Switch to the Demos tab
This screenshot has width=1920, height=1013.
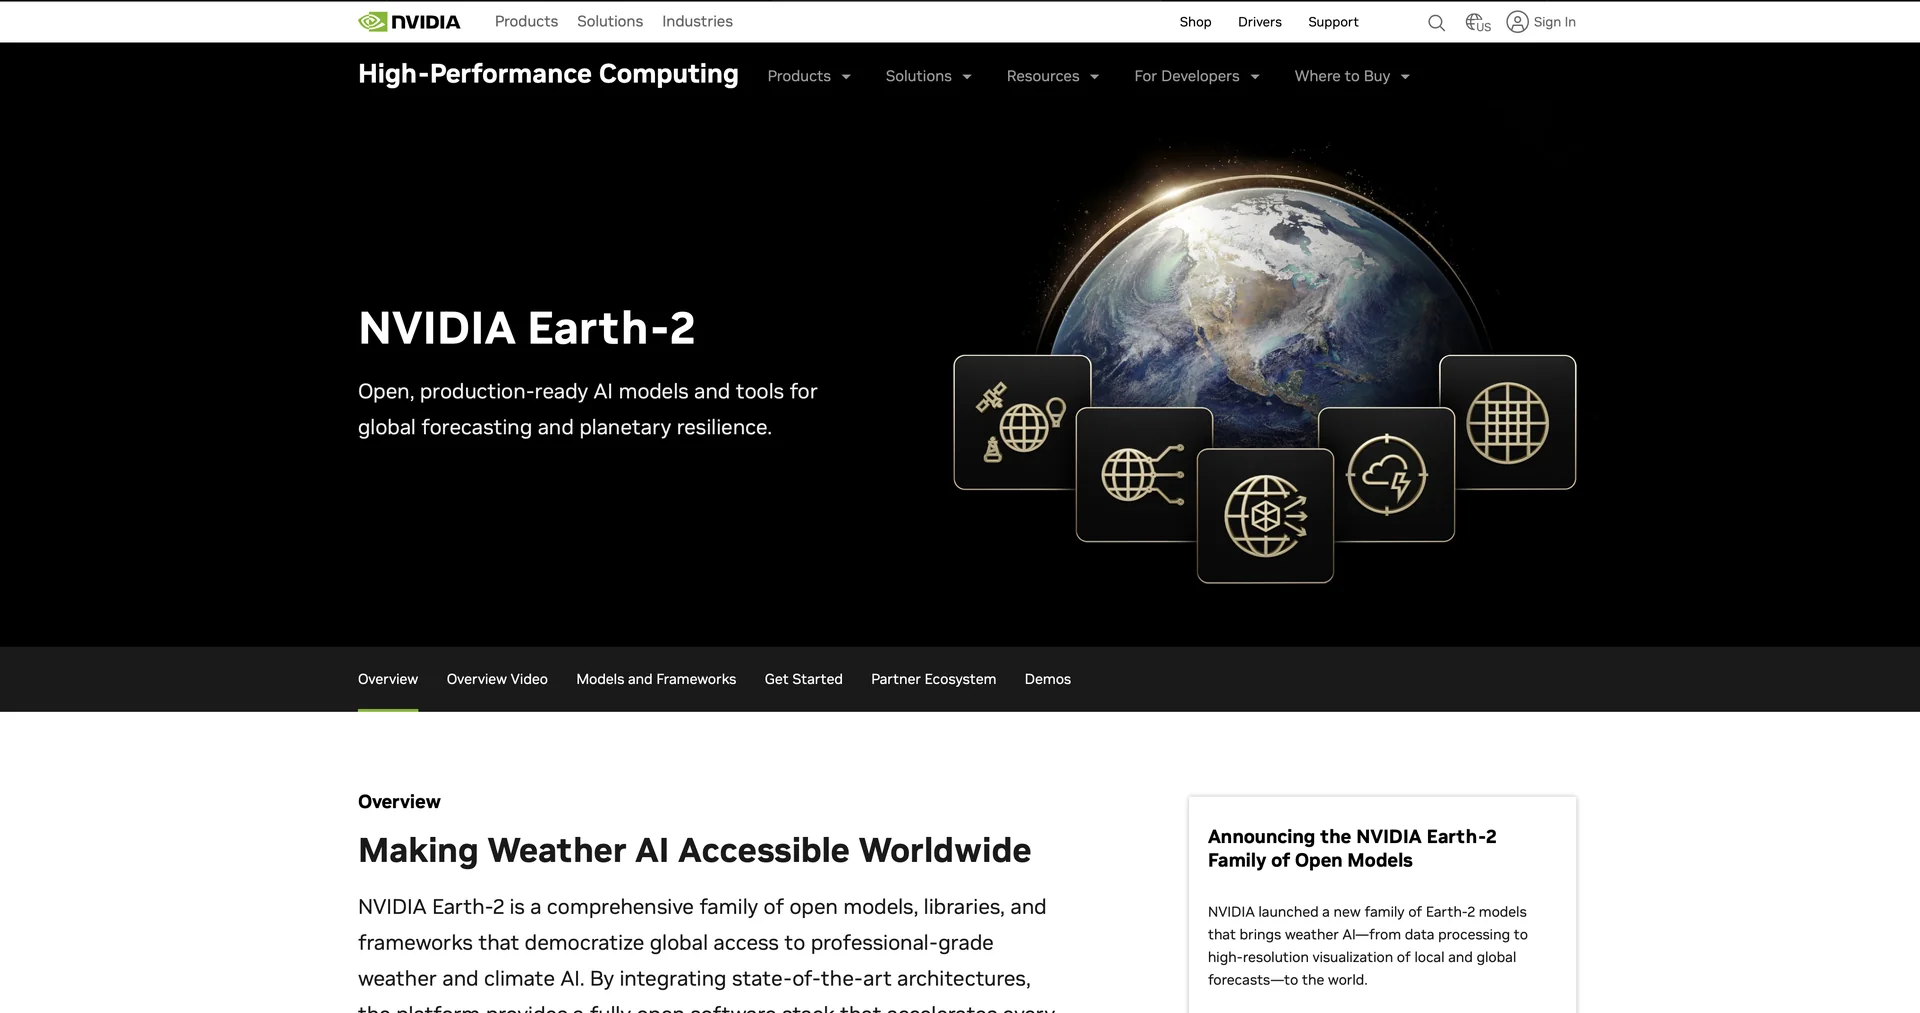tap(1047, 679)
